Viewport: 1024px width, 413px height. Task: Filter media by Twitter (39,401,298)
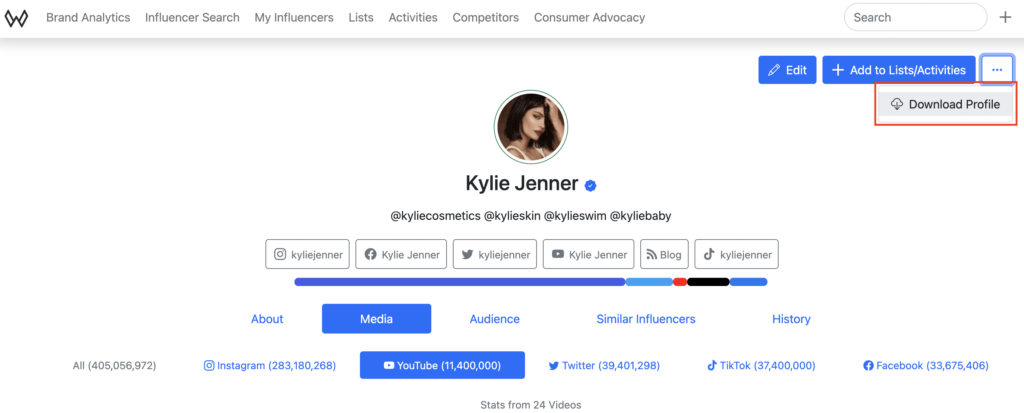click(604, 366)
